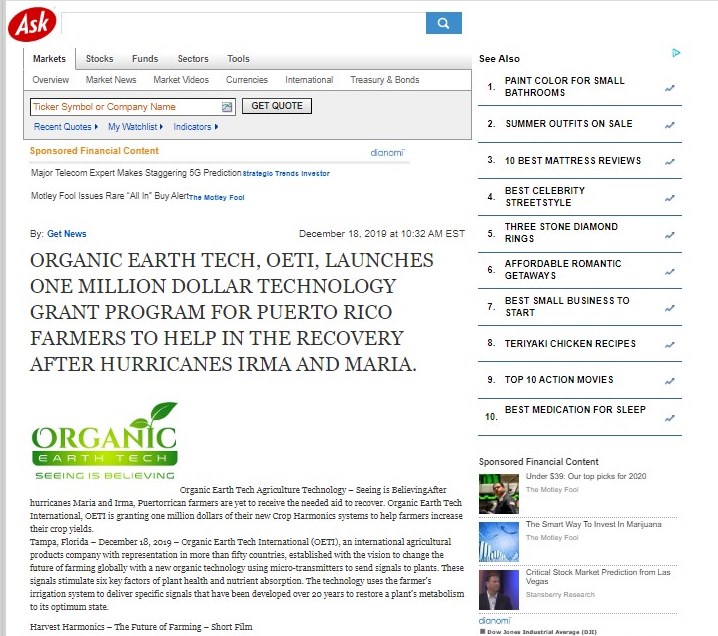Click the Ask search text box
Screen dimensions: 718x636
pyautogui.click(x=243, y=23)
